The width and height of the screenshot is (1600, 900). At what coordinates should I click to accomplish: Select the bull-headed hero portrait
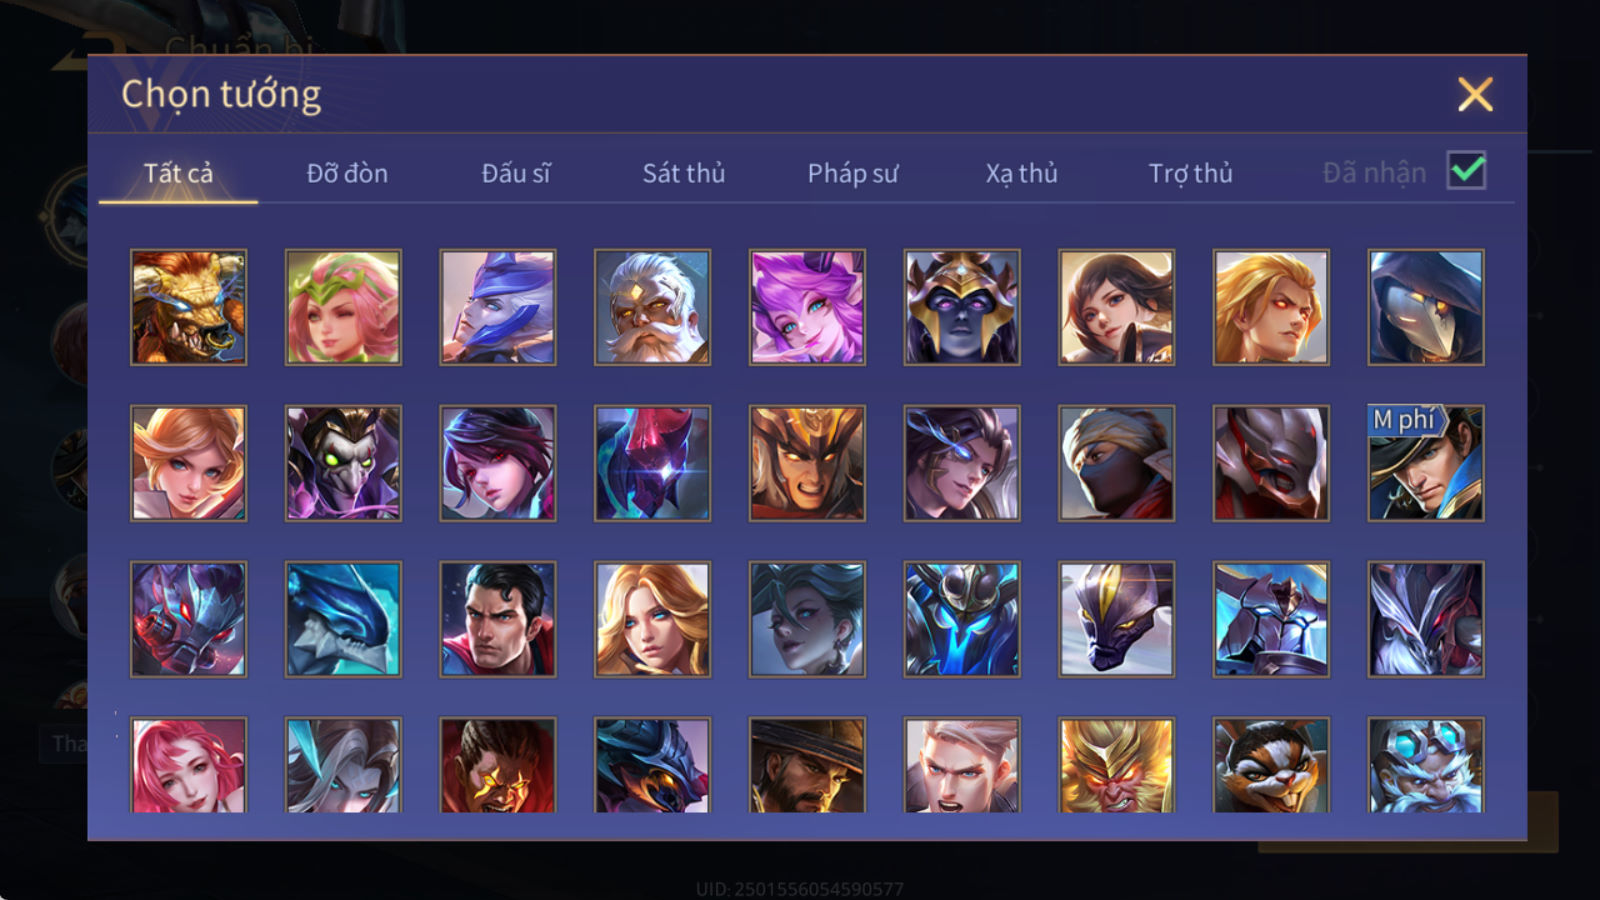click(x=188, y=307)
